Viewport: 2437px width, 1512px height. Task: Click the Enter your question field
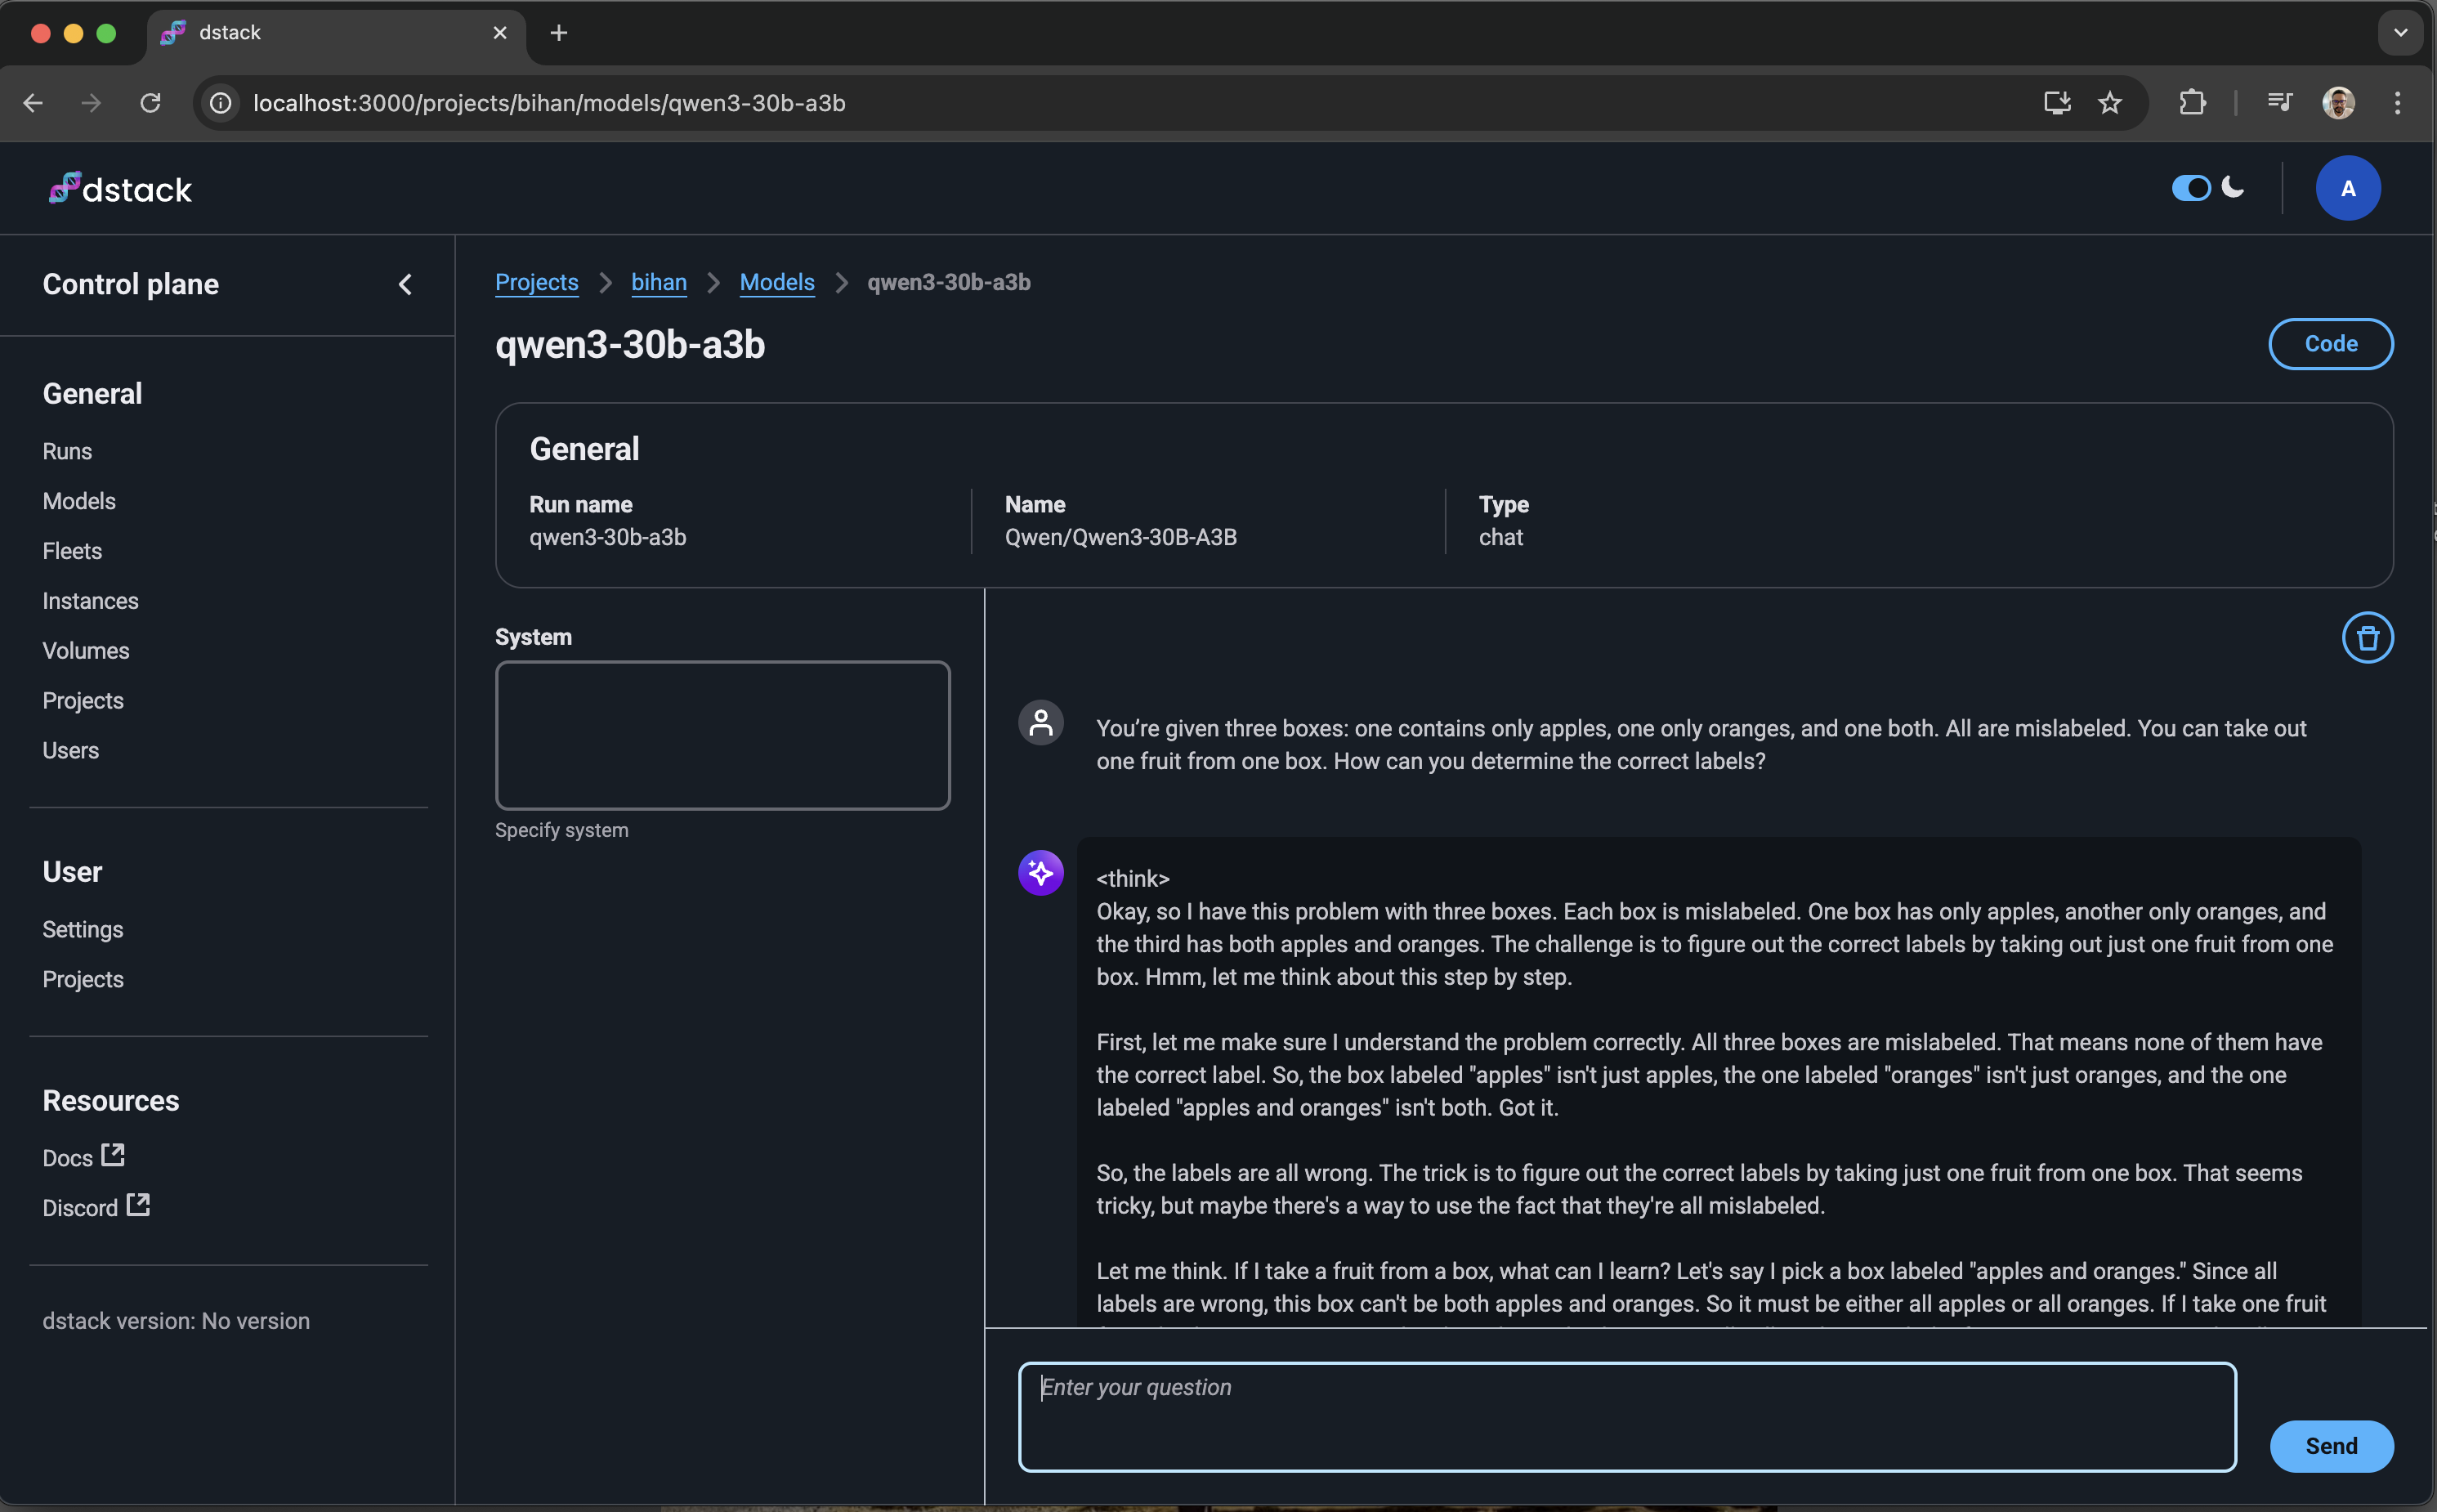pyautogui.click(x=1626, y=1416)
